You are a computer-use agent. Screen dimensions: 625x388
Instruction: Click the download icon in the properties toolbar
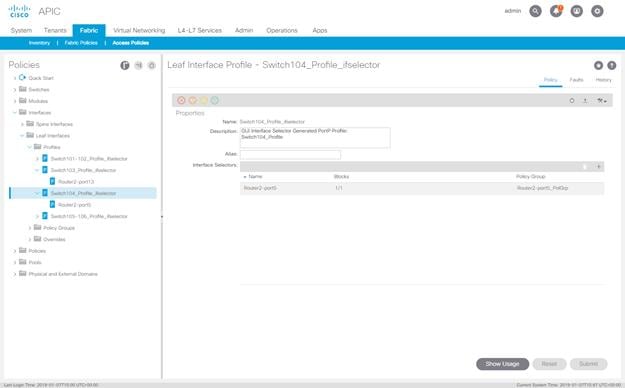[x=585, y=101]
